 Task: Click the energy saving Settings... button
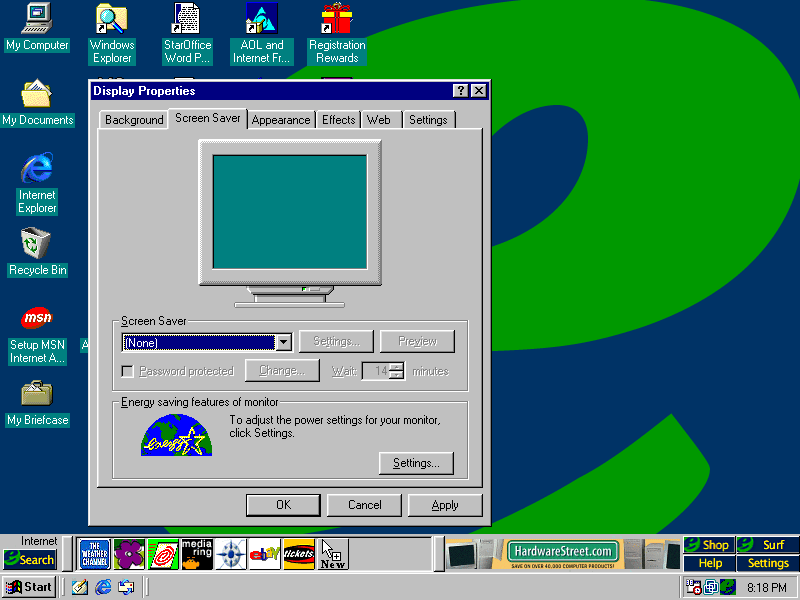pyautogui.click(x=416, y=463)
